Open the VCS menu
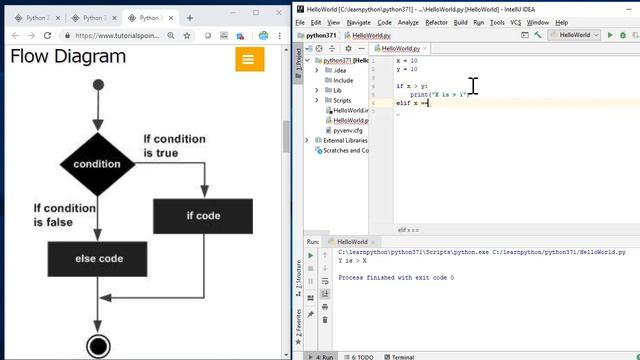The width and height of the screenshot is (640, 360). [x=516, y=22]
